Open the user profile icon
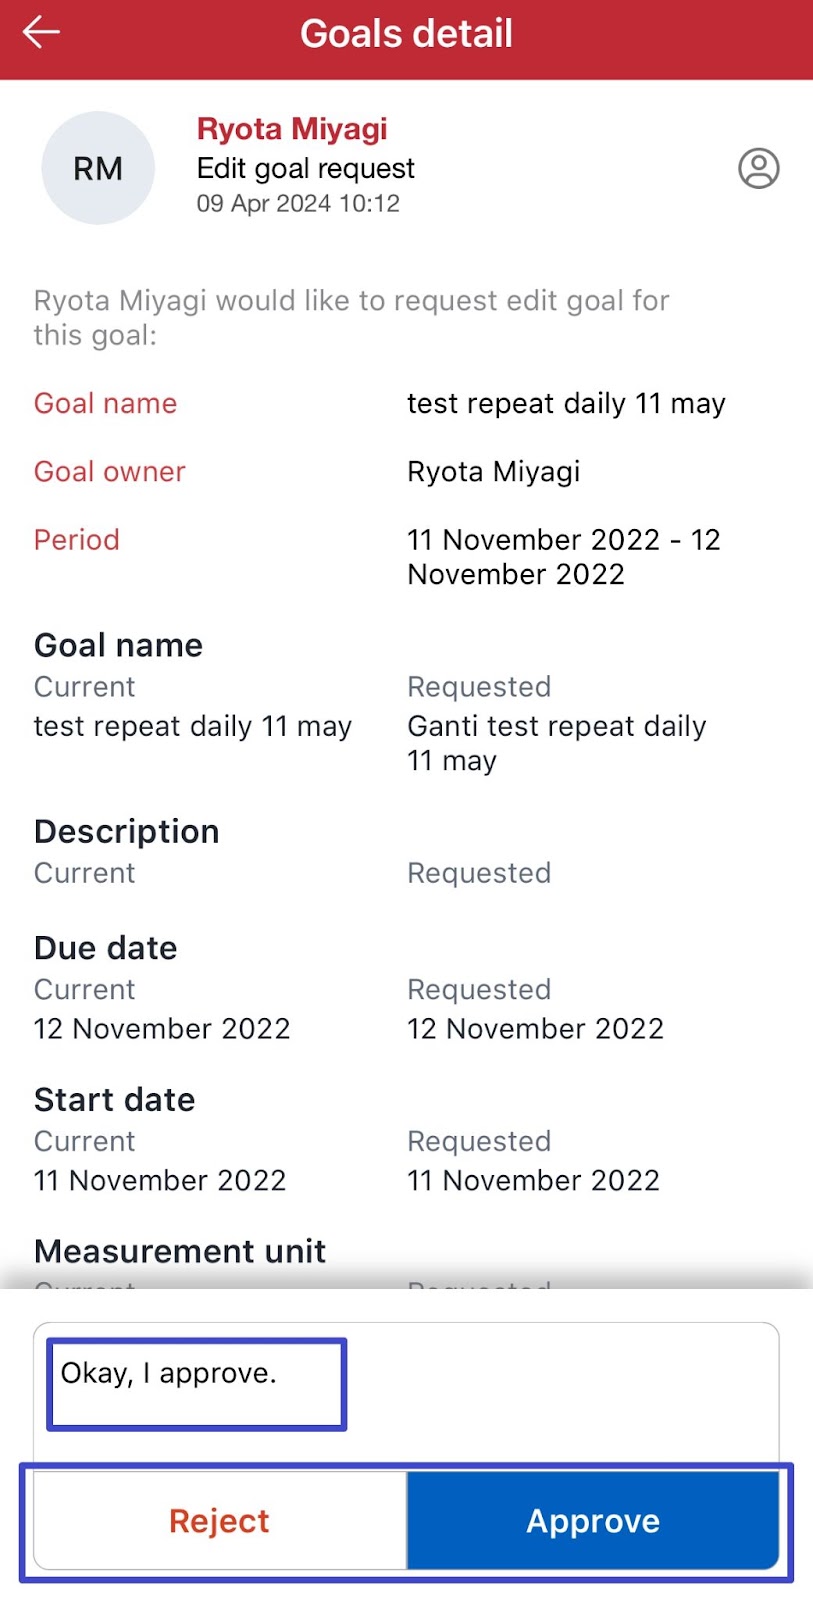The image size is (813, 1600). tap(758, 168)
